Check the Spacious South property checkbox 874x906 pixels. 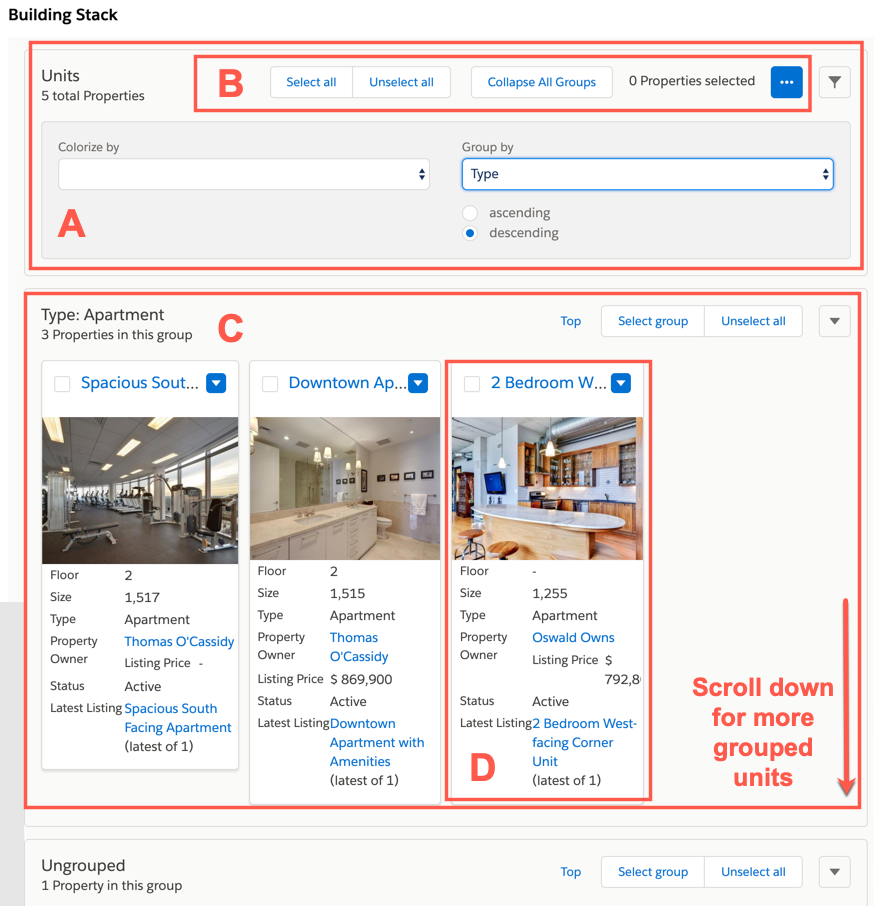[61, 383]
